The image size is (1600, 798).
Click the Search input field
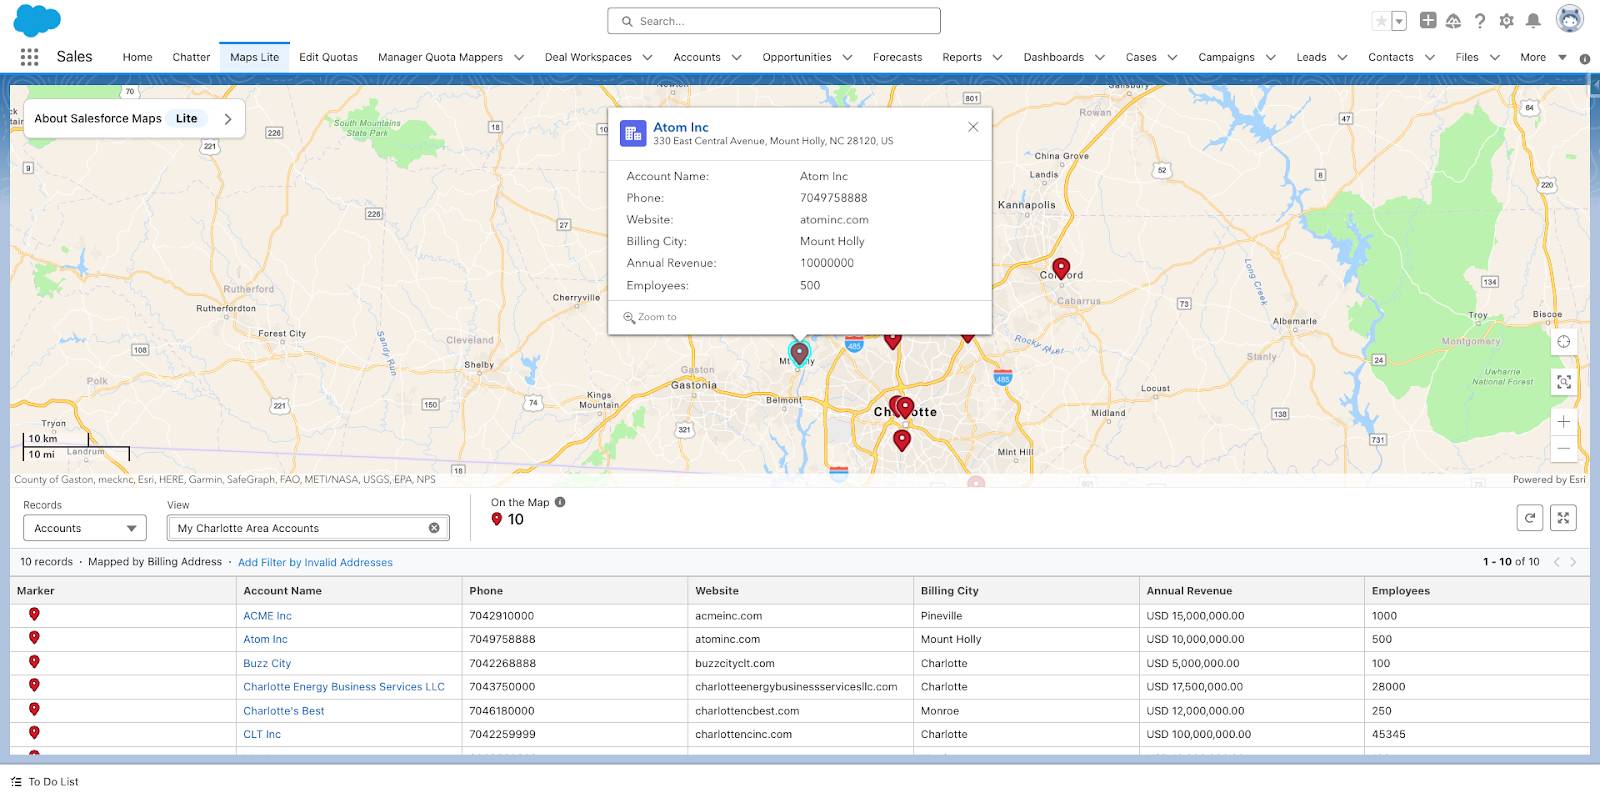click(x=774, y=21)
